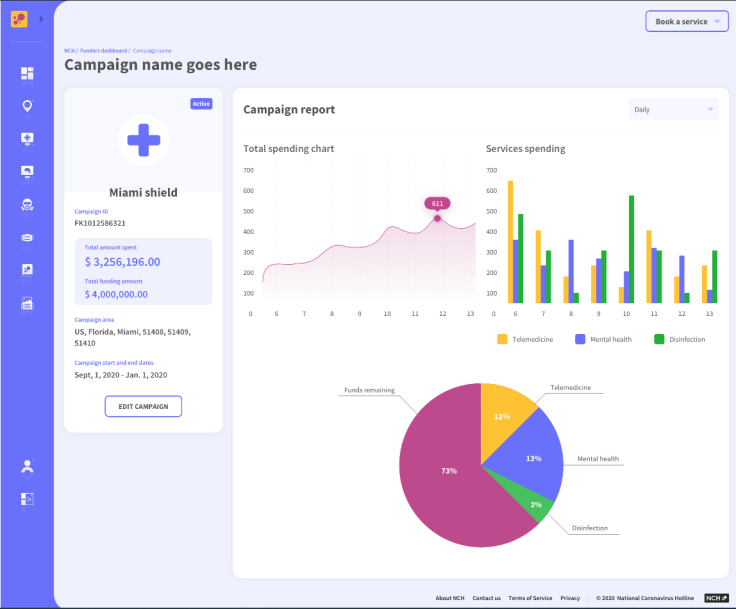The image size is (736, 609).
Task: Click the 611 data point marker
Action: click(x=437, y=218)
